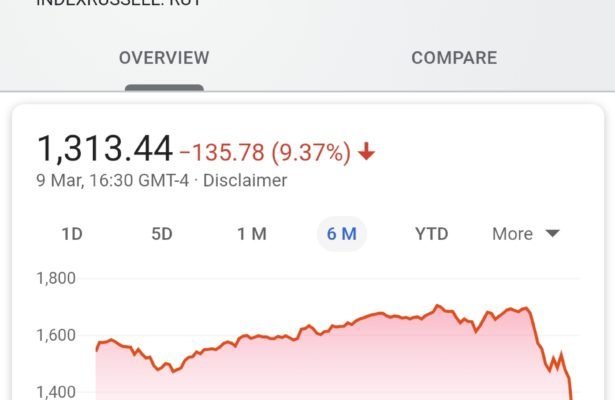615x400 pixels.
Task: Select the highlighted 6 M range
Action: [x=342, y=234]
